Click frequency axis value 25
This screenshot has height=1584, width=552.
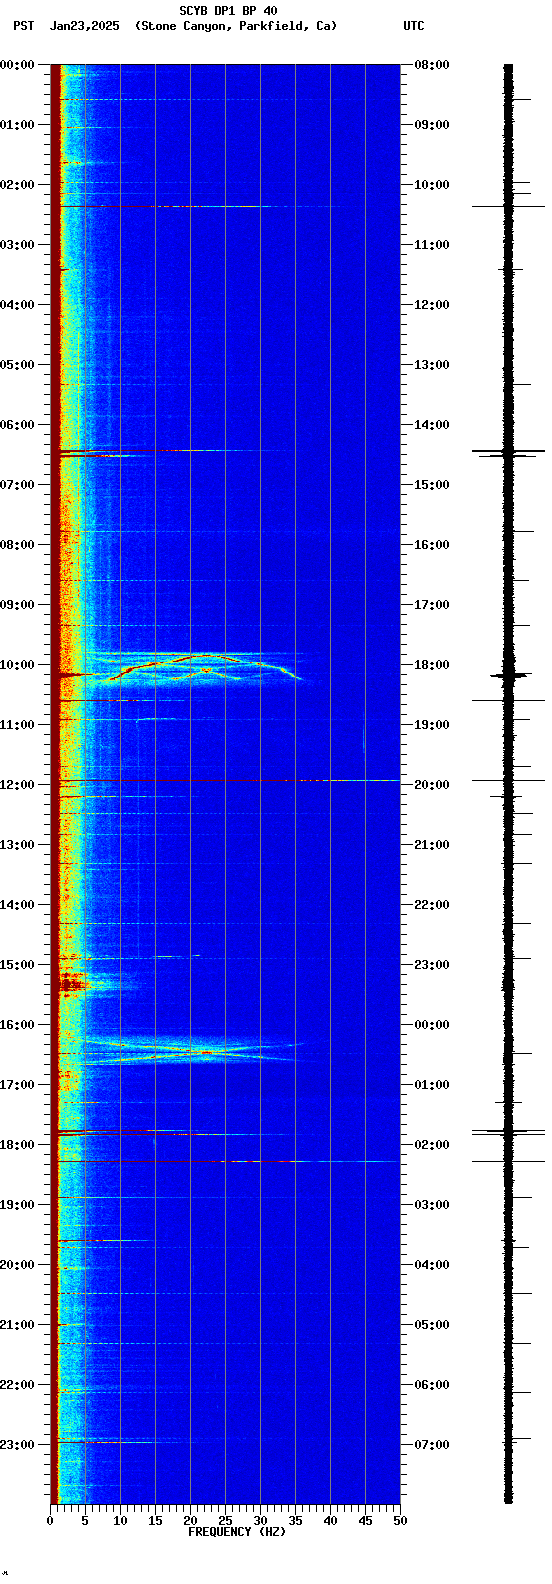(225, 1521)
